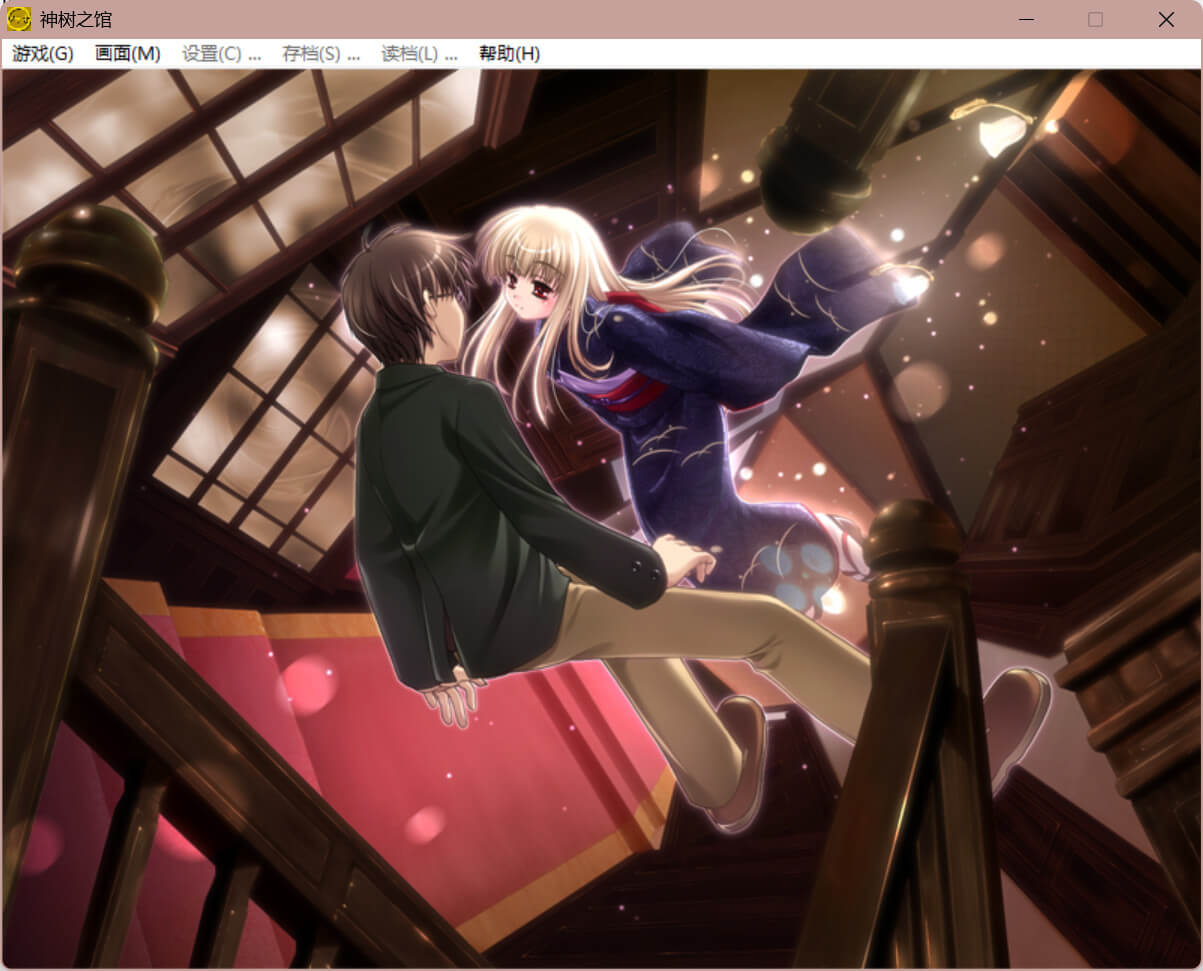The image size is (1203, 971).
Task: Click the lattice window behind the boy
Action: point(260,430)
